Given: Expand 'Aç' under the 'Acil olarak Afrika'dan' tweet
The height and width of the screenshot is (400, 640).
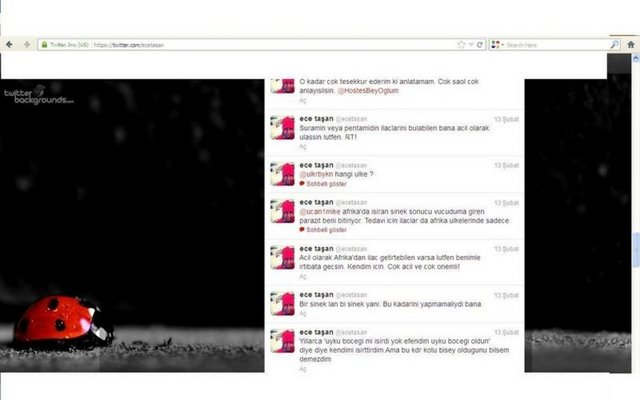Looking at the screenshot, I should pyautogui.click(x=303, y=276).
